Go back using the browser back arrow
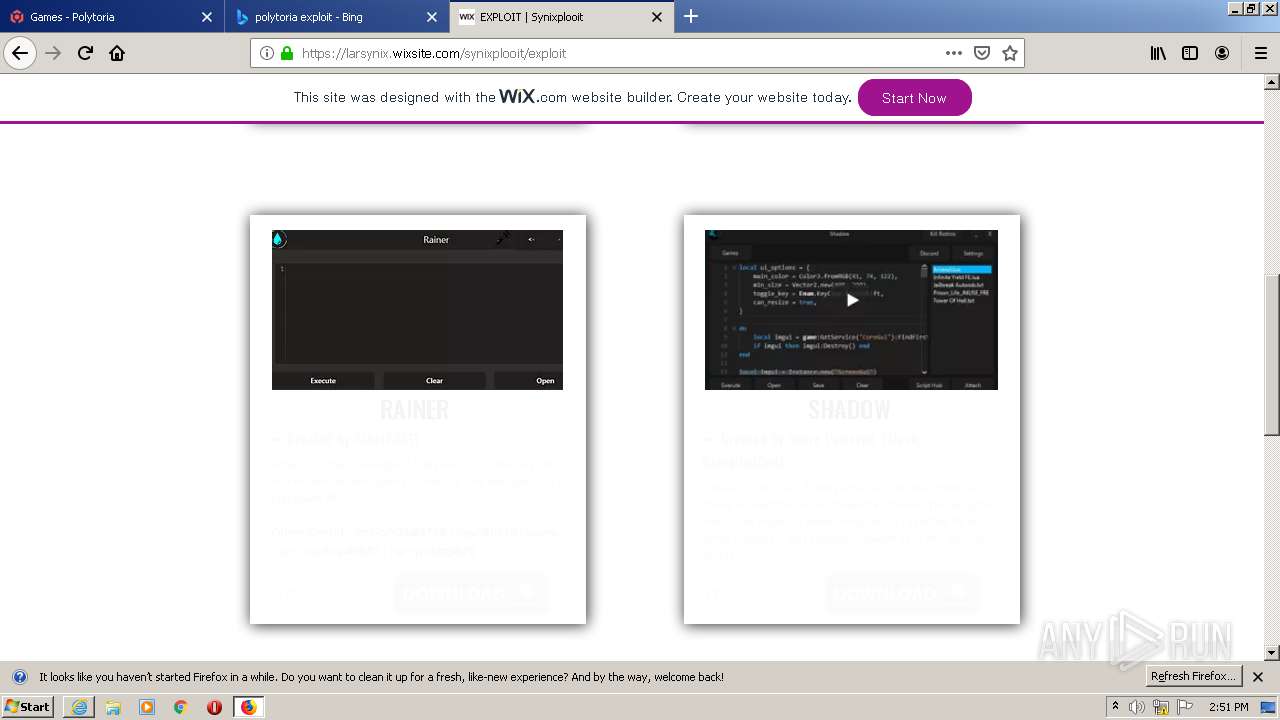Screen dimensions: 1280x720 20,53
